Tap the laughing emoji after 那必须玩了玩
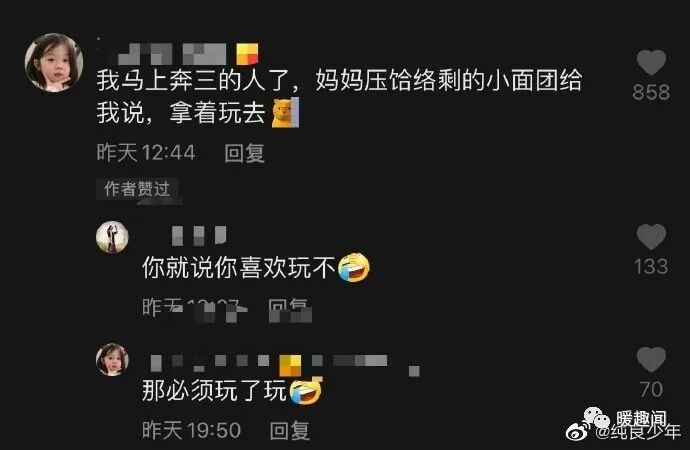Viewport: 690px width, 450px height. coord(306,391)
